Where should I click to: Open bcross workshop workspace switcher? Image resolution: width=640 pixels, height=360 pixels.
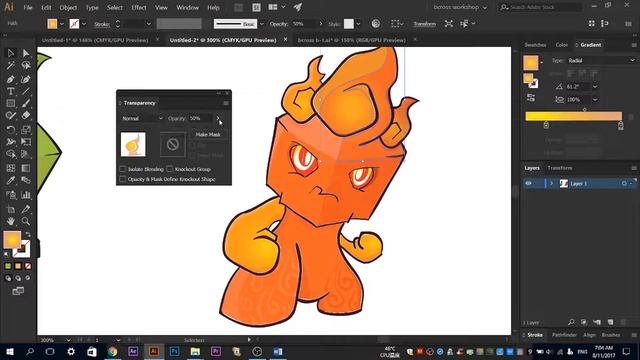(460, 7)
